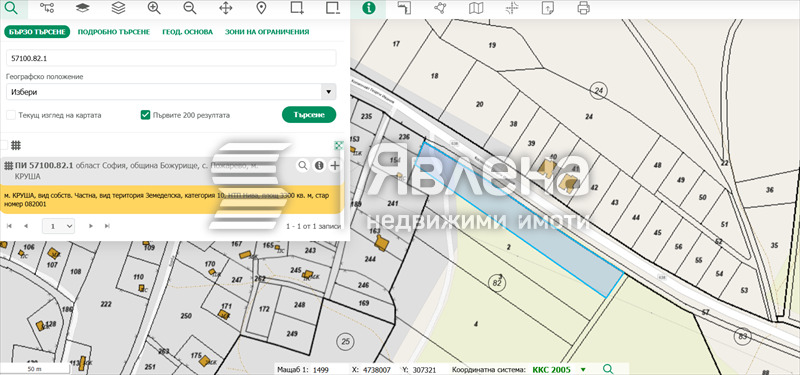Tick the select-all checkbox above results

[4, 145]
